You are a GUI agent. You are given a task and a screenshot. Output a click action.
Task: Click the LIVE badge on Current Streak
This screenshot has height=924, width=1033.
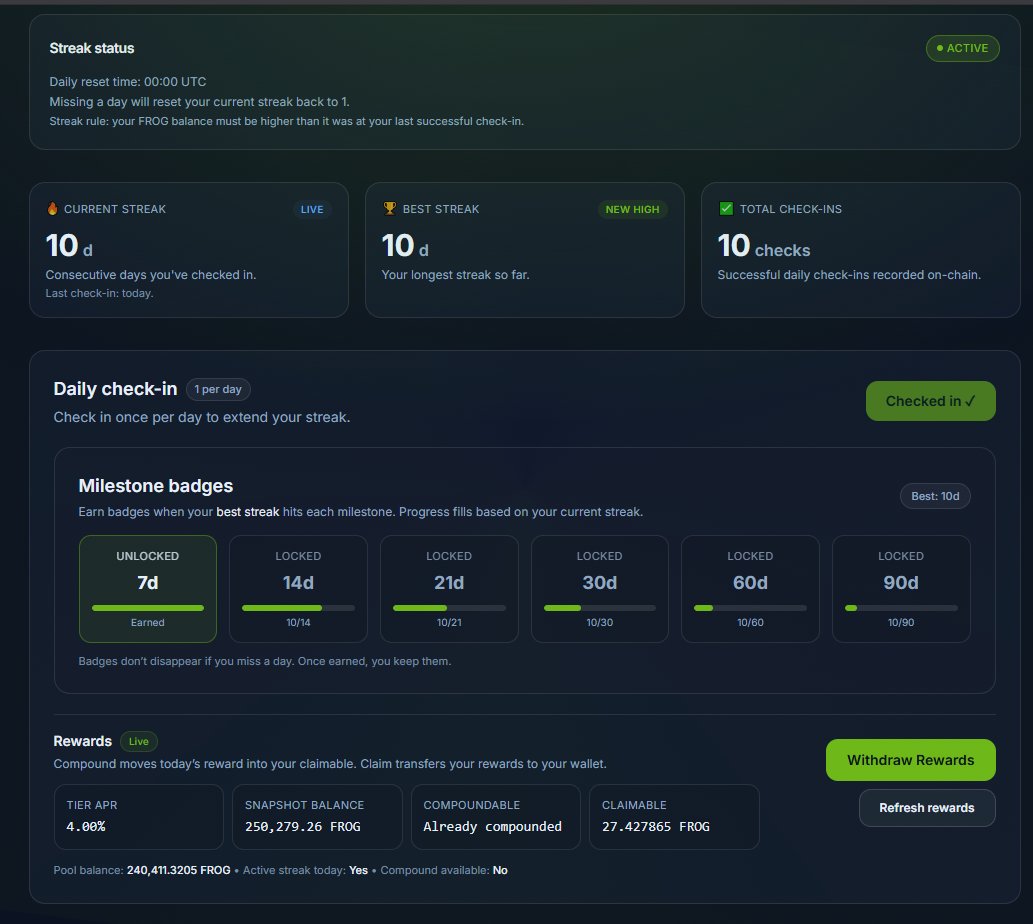pos(312,209)
